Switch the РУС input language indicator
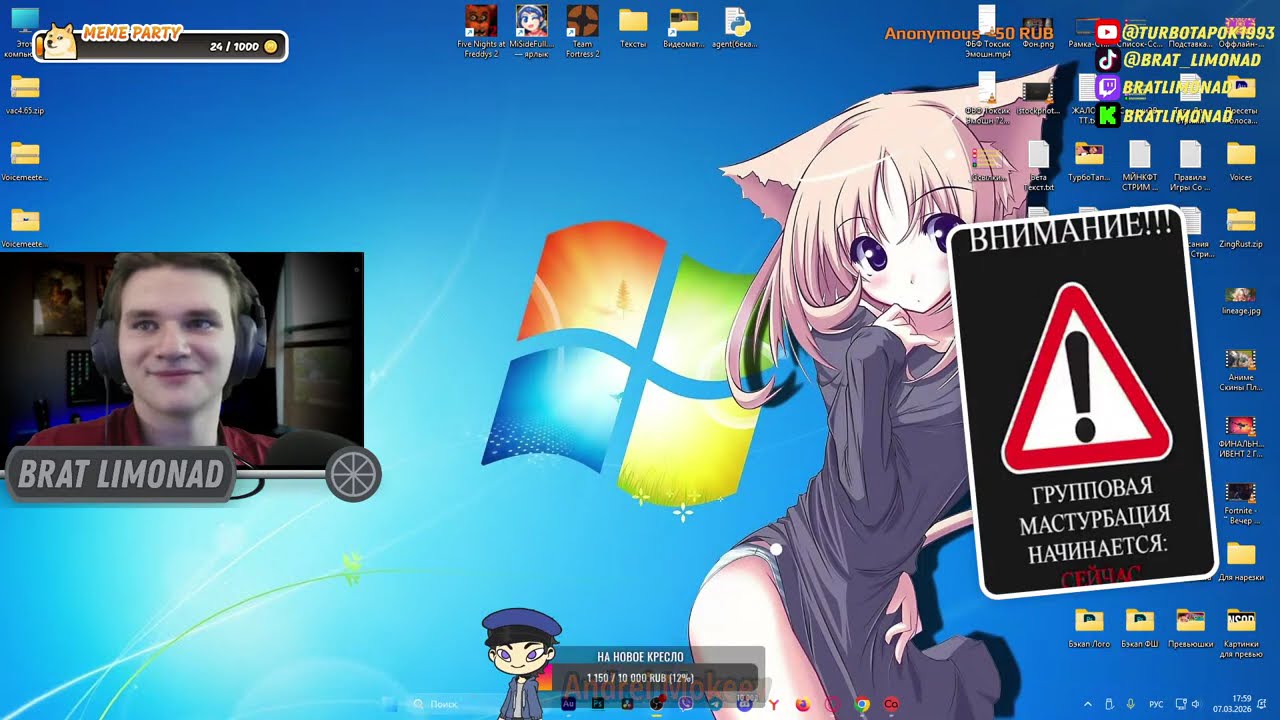This screenshot has height=720, width=1280. pos(1156,704)
